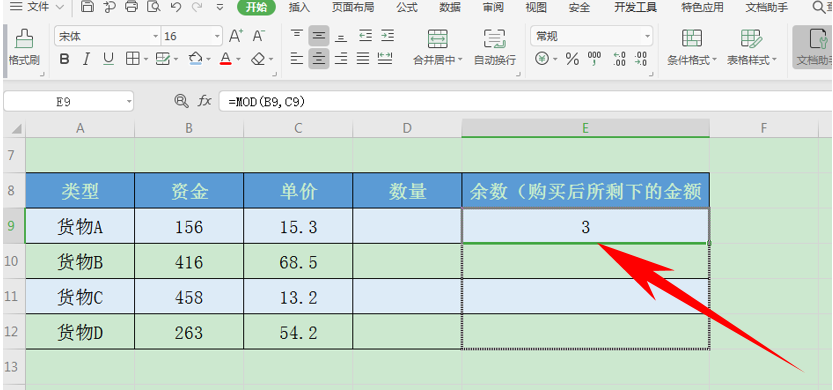Select top vertical align icon
The width and height of the screenshot is (833, 390).
296,36
